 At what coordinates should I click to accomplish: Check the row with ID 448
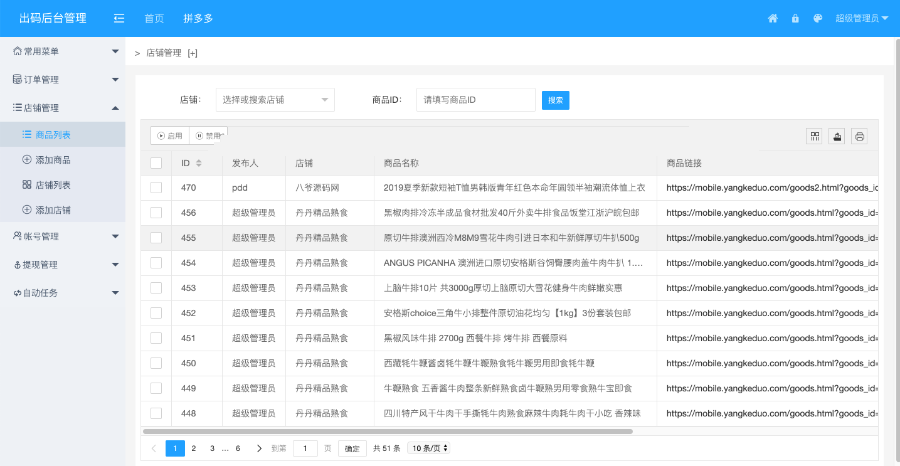coord(156,413)
